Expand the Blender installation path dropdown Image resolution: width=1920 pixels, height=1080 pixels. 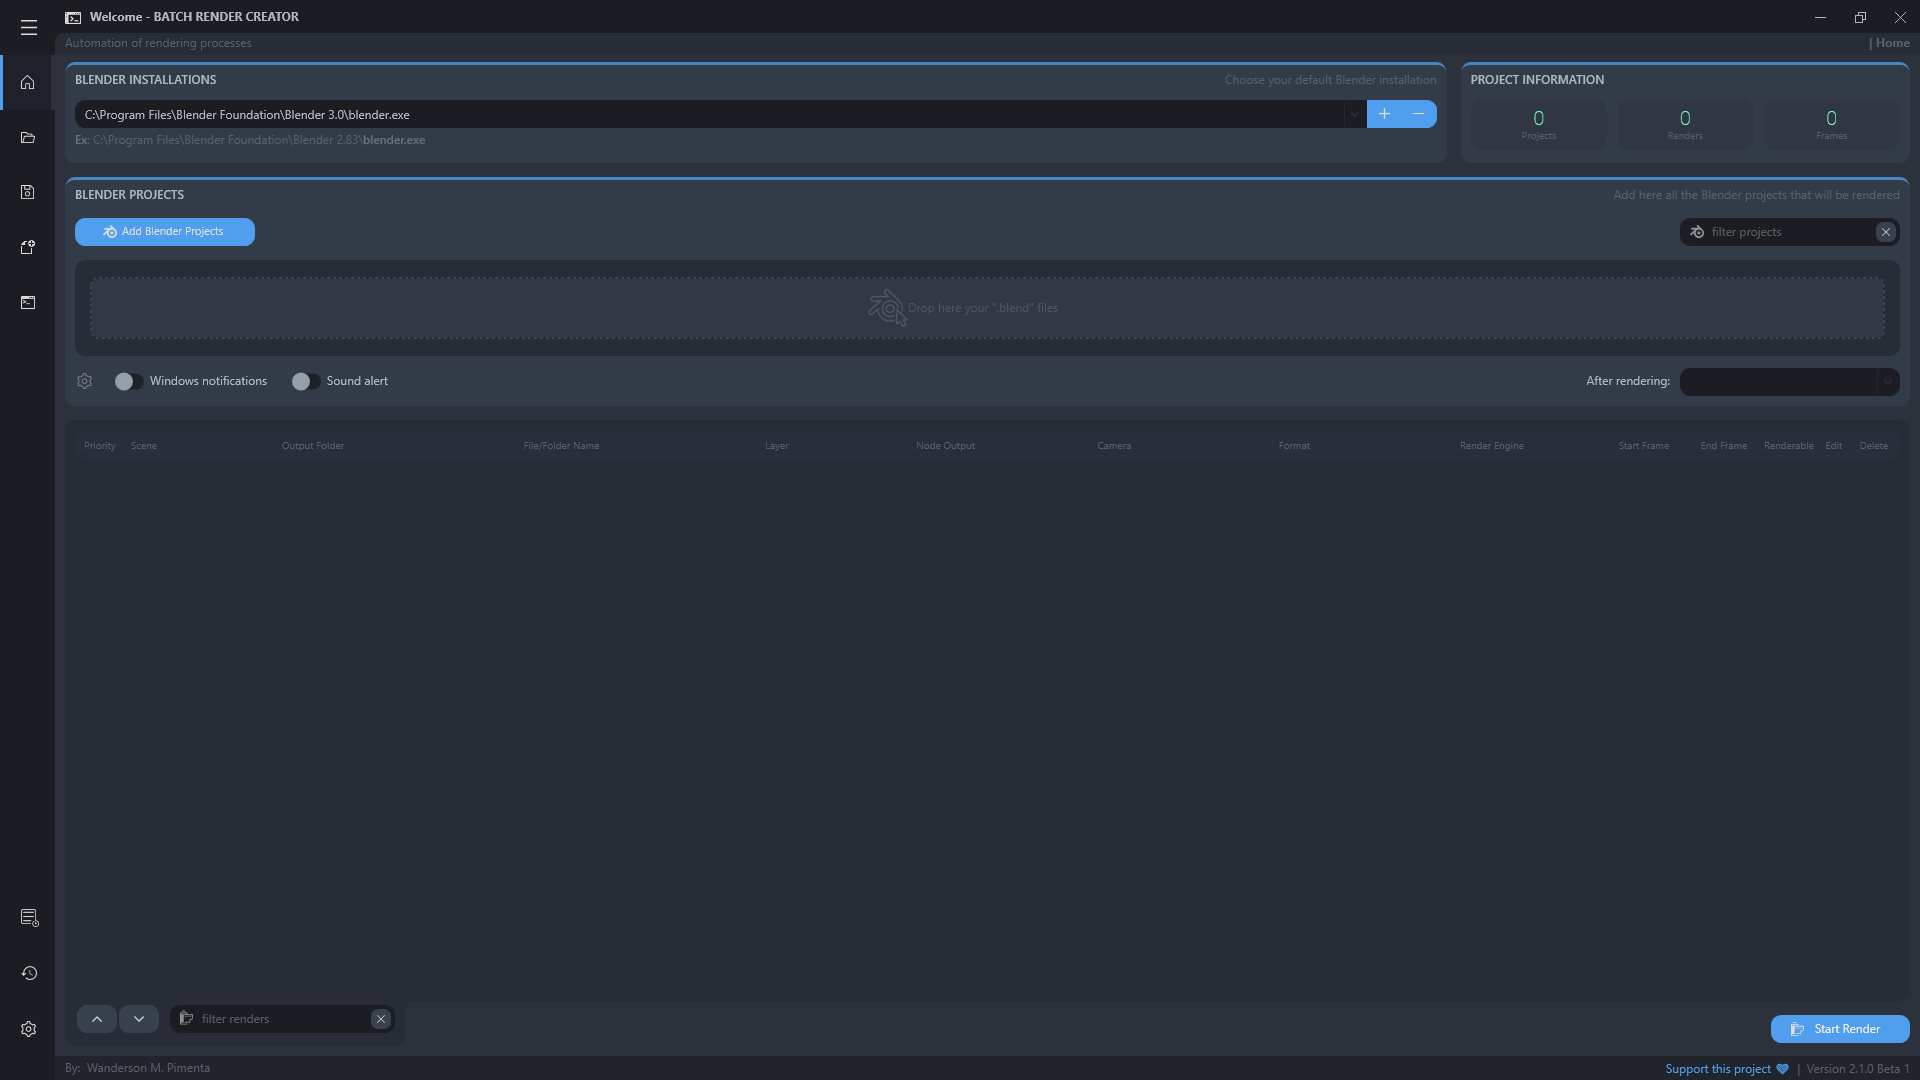1354,114
